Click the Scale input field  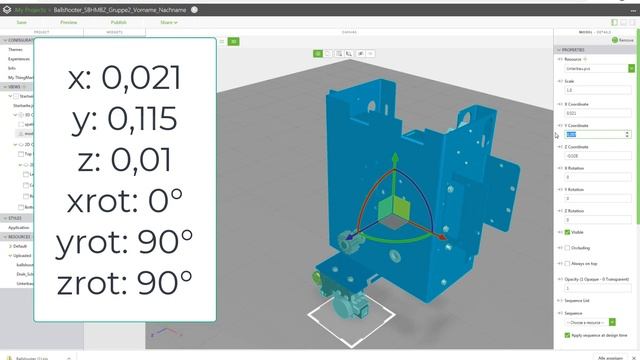(598, 90)
